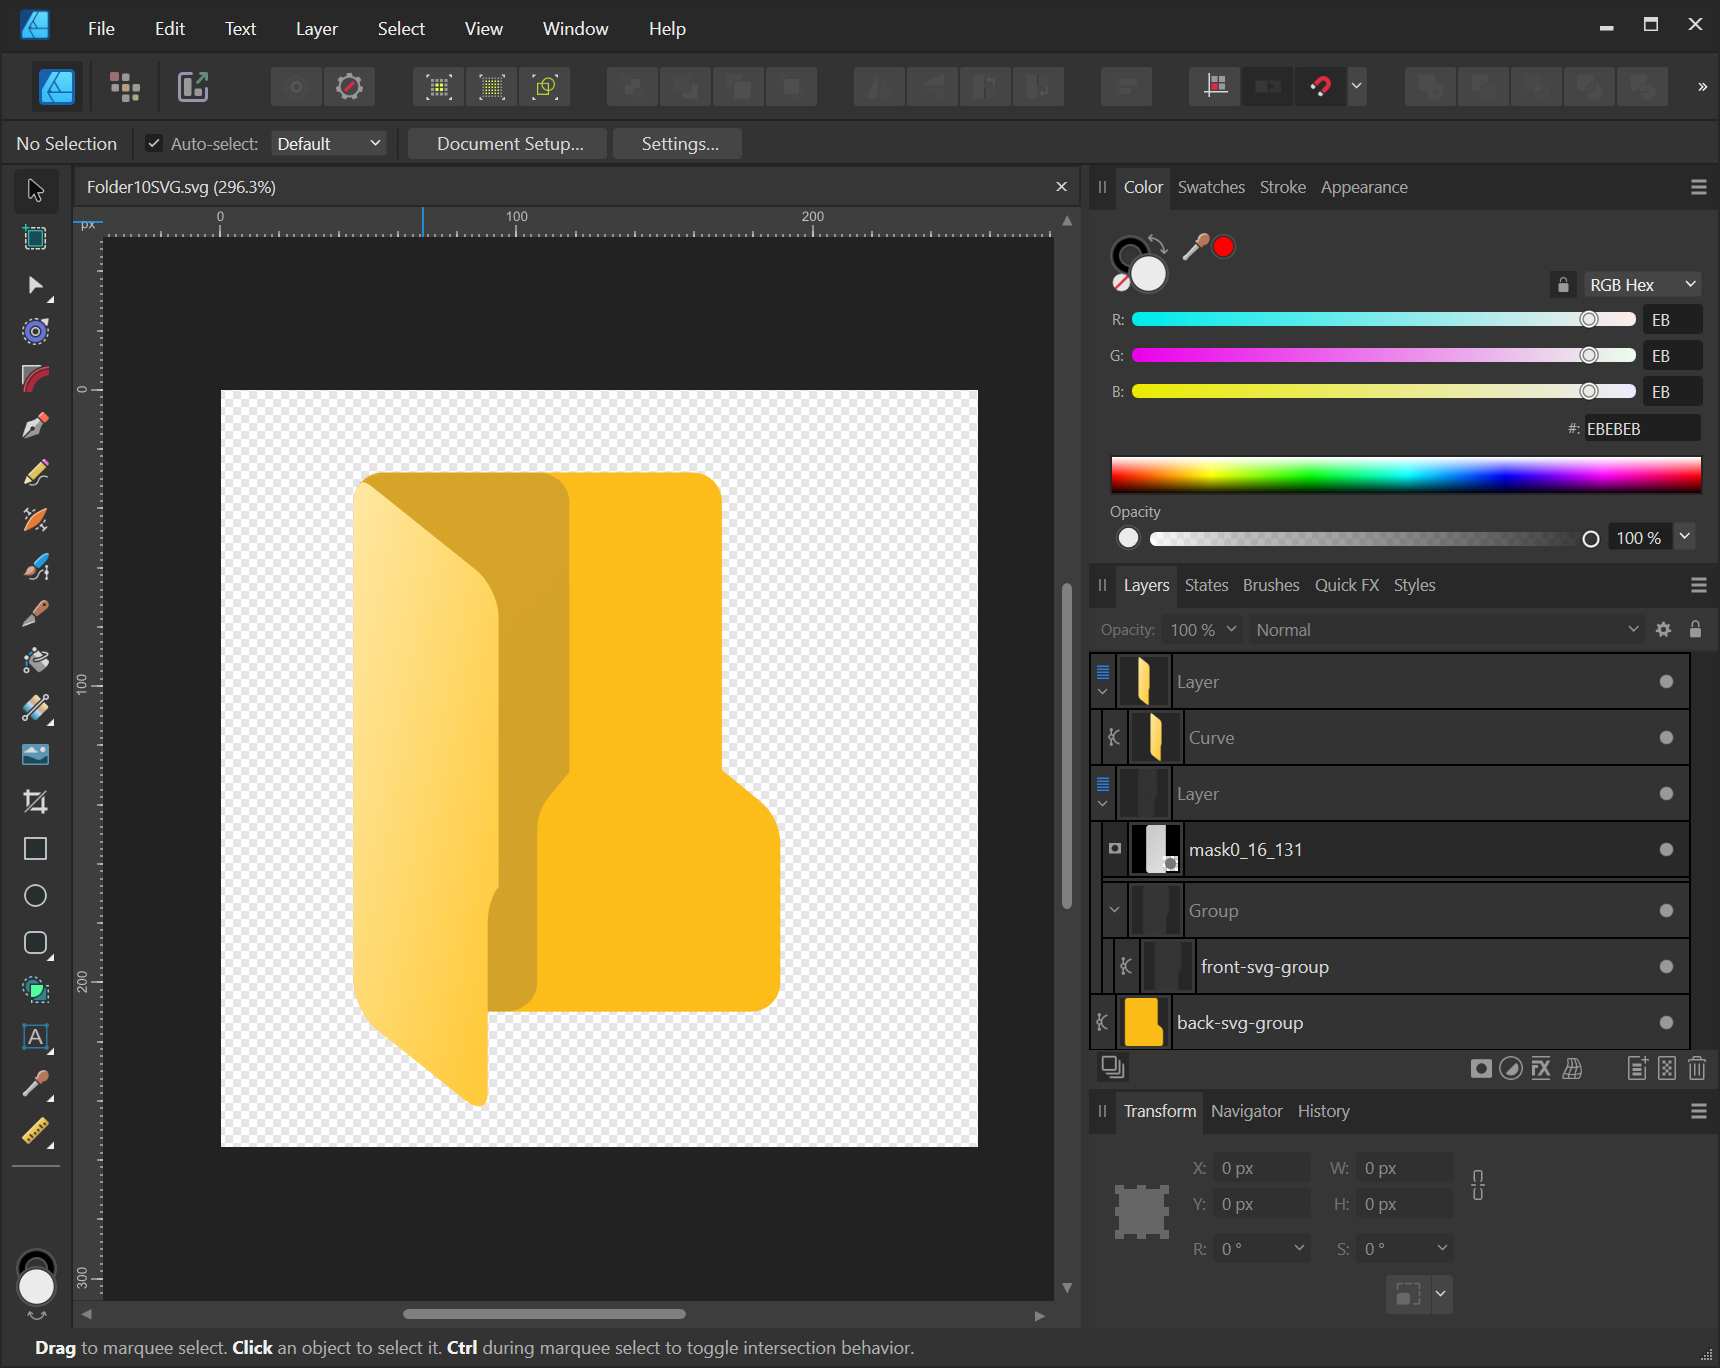Click the red R slider track
This screenshot has height=1368, width=1720.
(x=1383, y=319)
